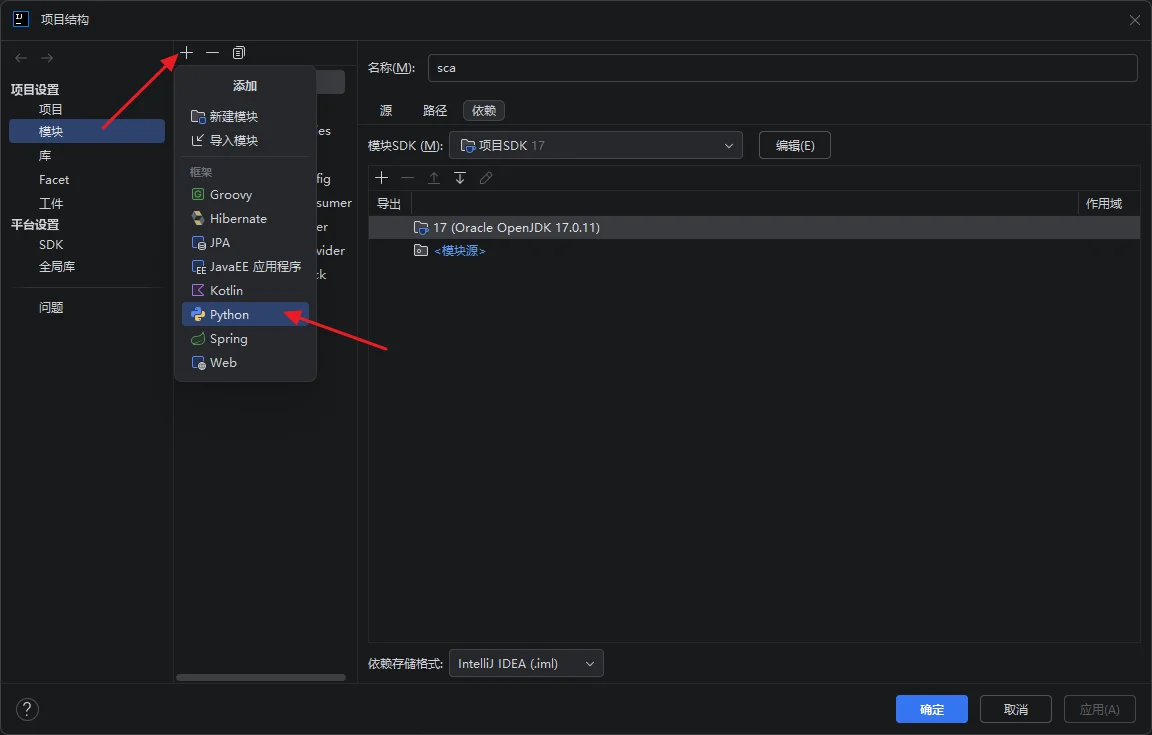1152x735 pixels.
Task: Click the remove module minus icon
Action: (x=212, y=52)
